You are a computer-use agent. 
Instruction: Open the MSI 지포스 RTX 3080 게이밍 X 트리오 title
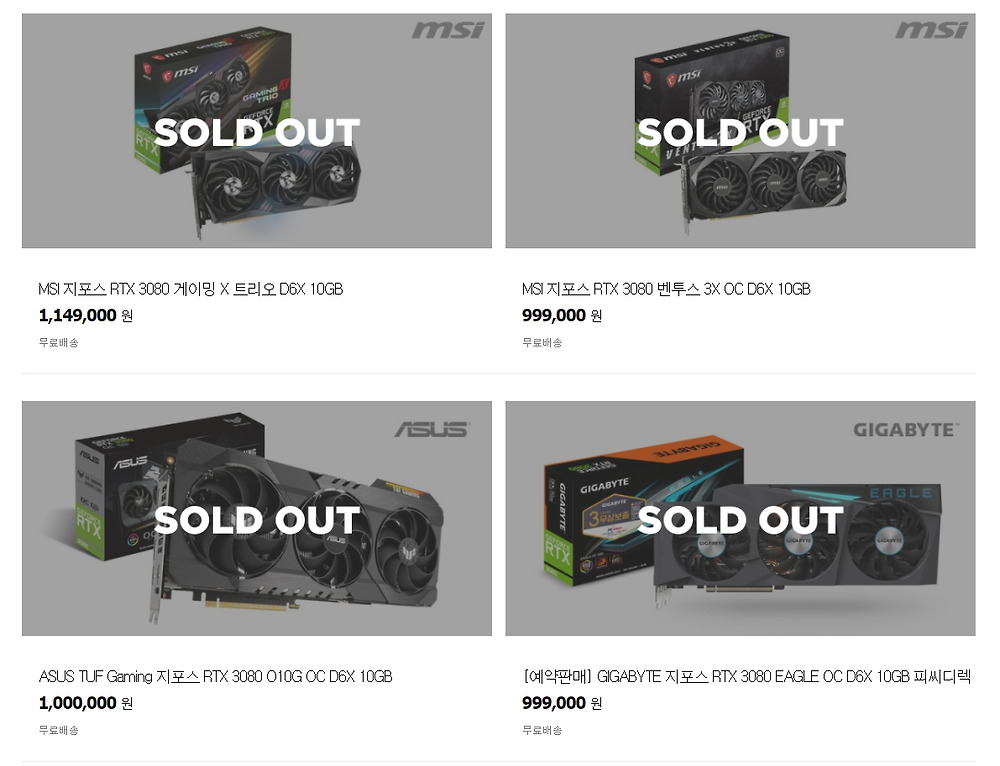pos(191,289)
